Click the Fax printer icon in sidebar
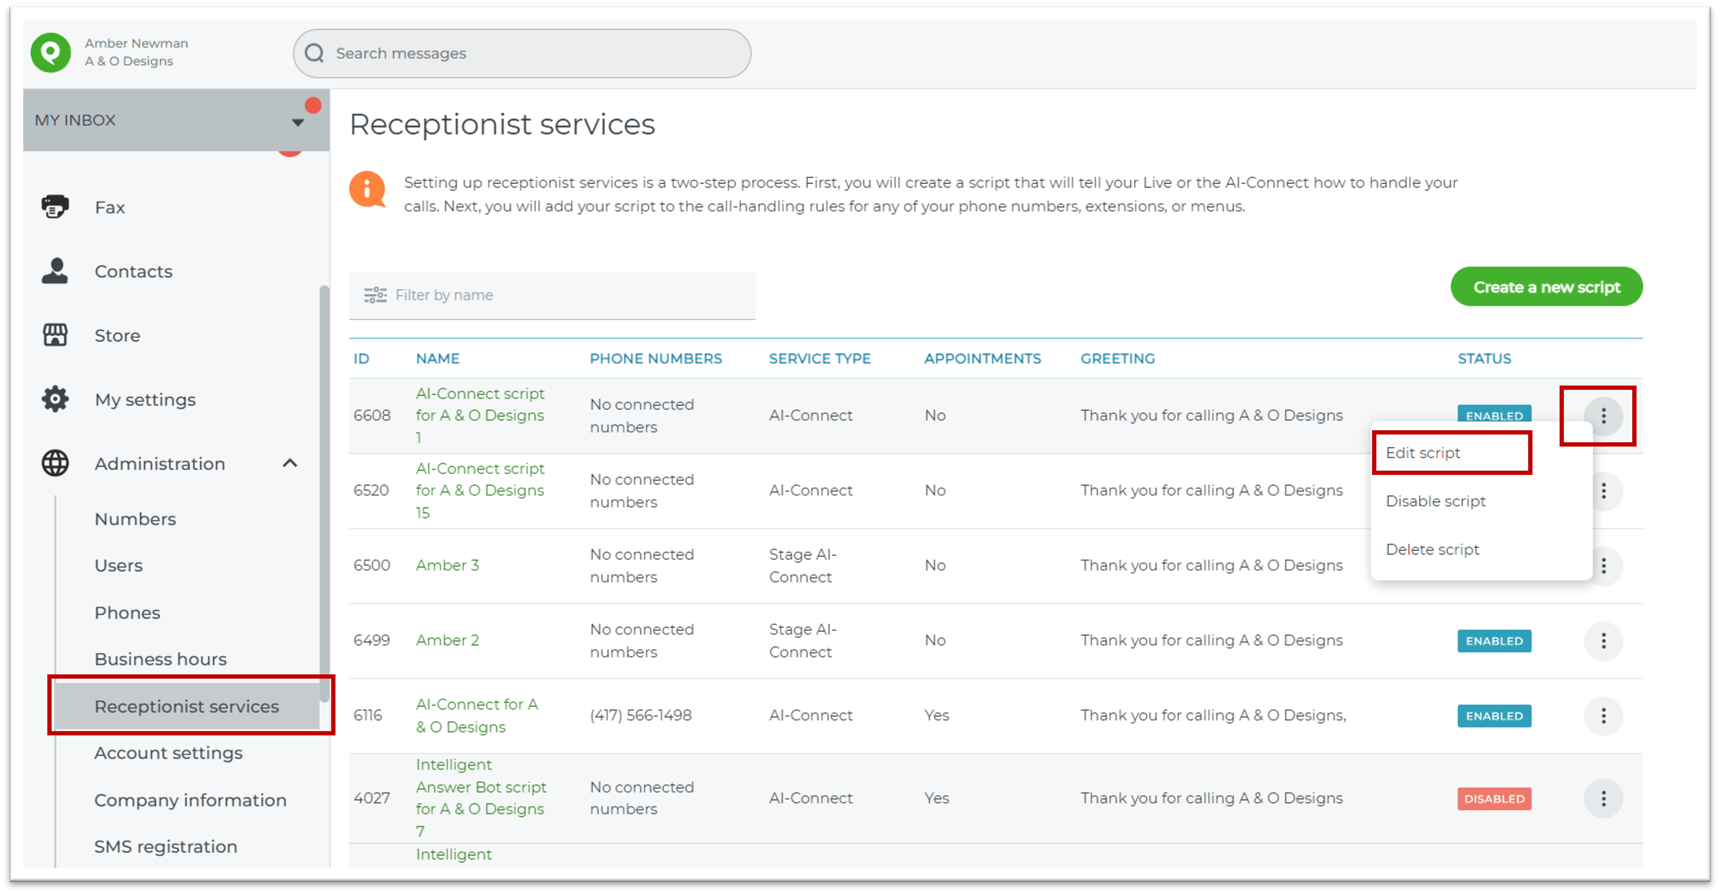Viewport: 1720px width, 894px height. coord(55,207)
